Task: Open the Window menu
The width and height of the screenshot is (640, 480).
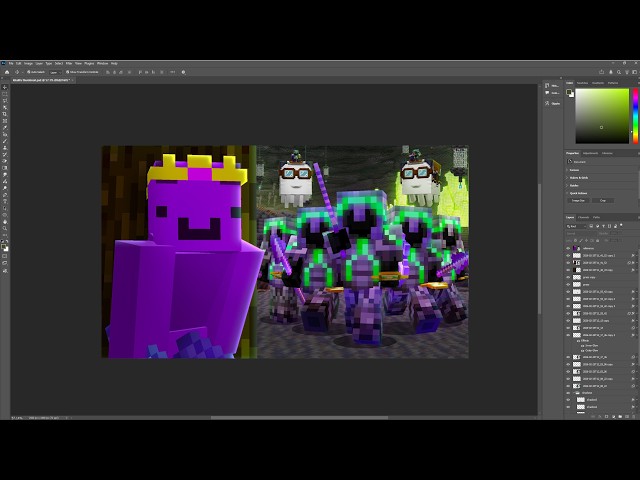Action: (x=102, y=63)
